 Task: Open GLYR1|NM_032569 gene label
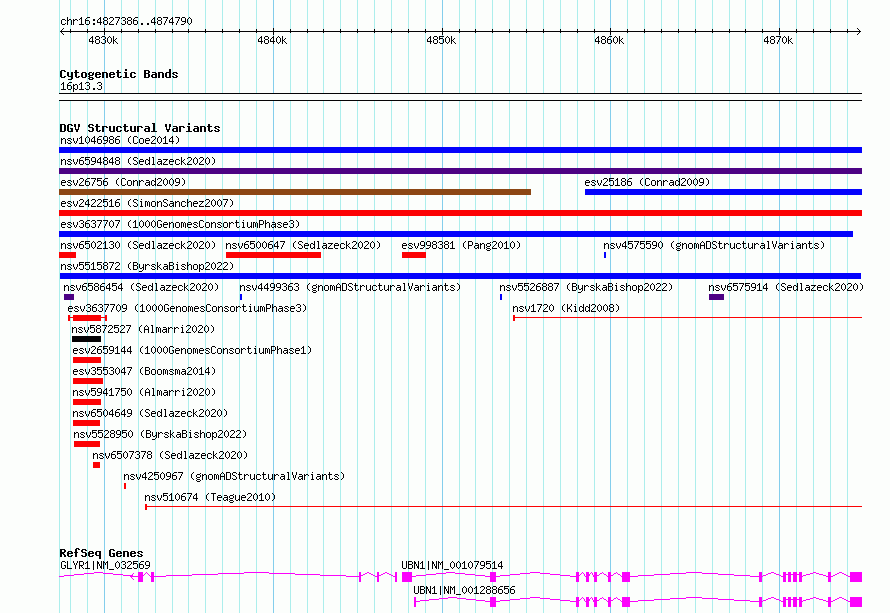[x=106, y=565]
